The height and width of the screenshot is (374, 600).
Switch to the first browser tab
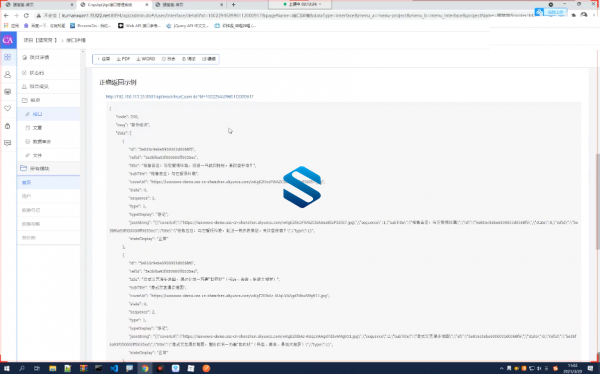[x=38, y=5]
